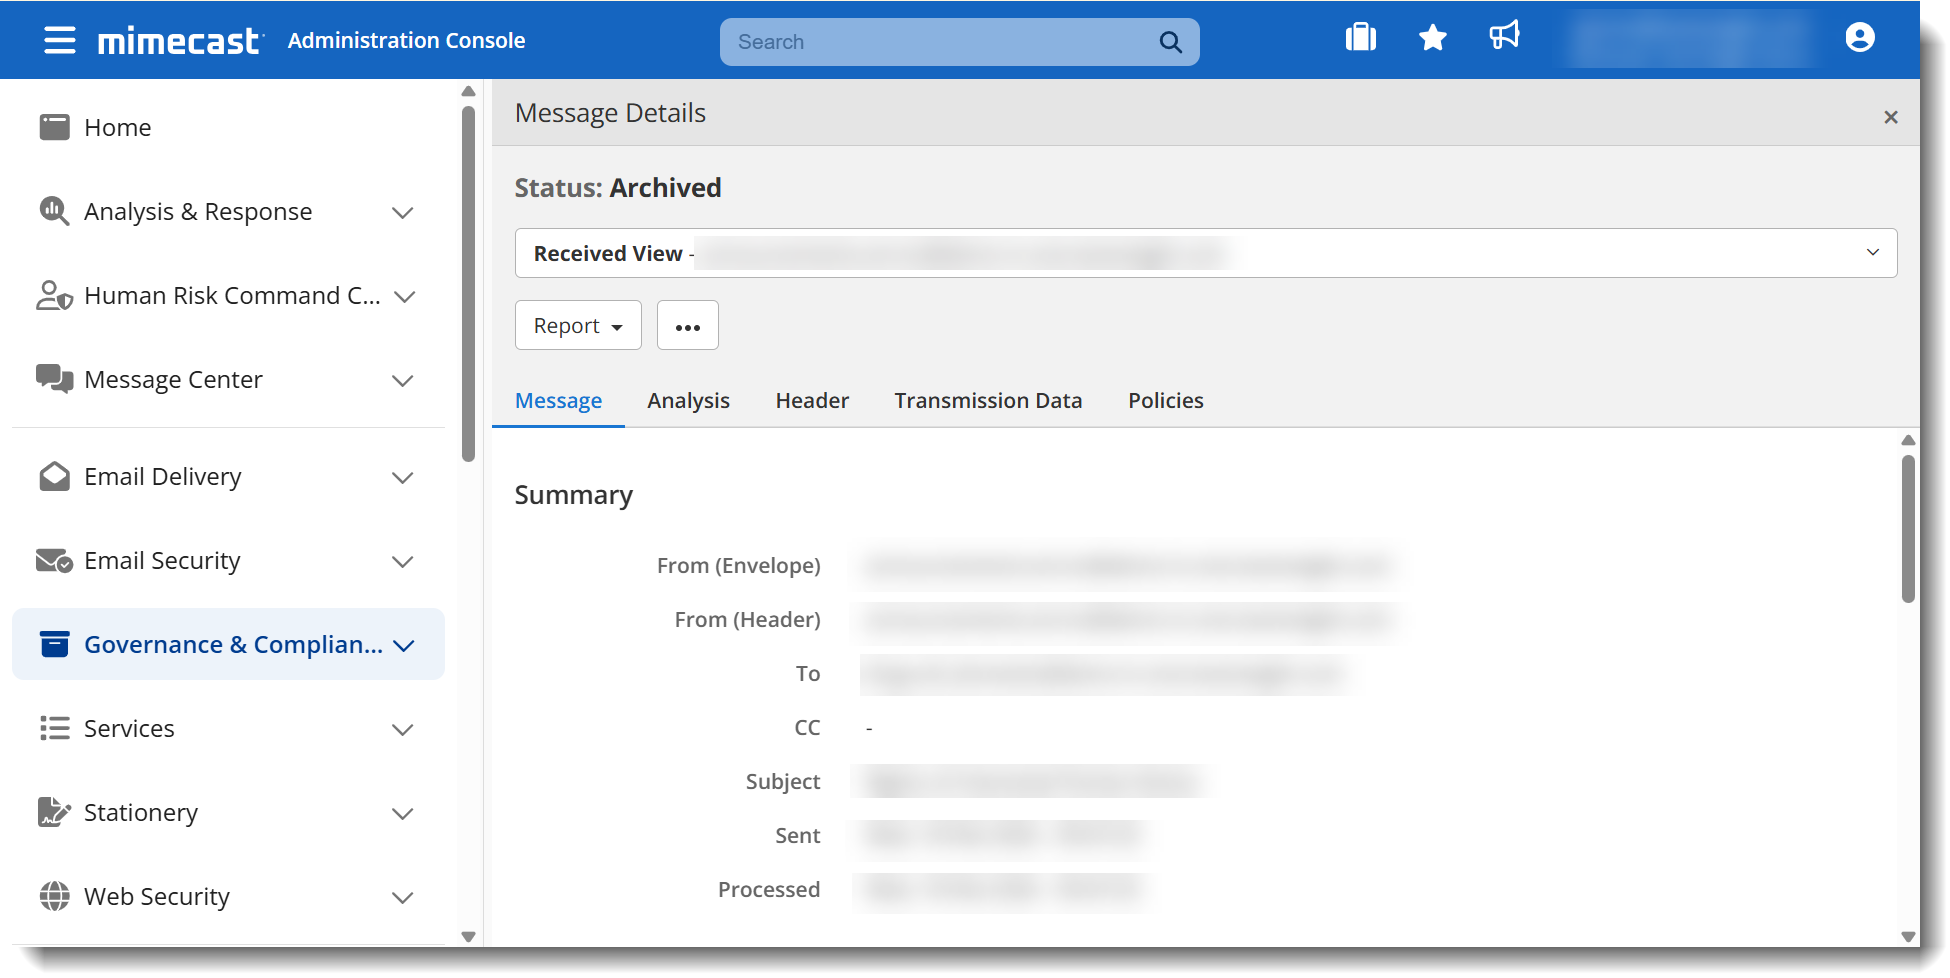This screenshot has width=1950, height=978.
Task: Open bookmarks via the star icon
Action: point(1432,38)
